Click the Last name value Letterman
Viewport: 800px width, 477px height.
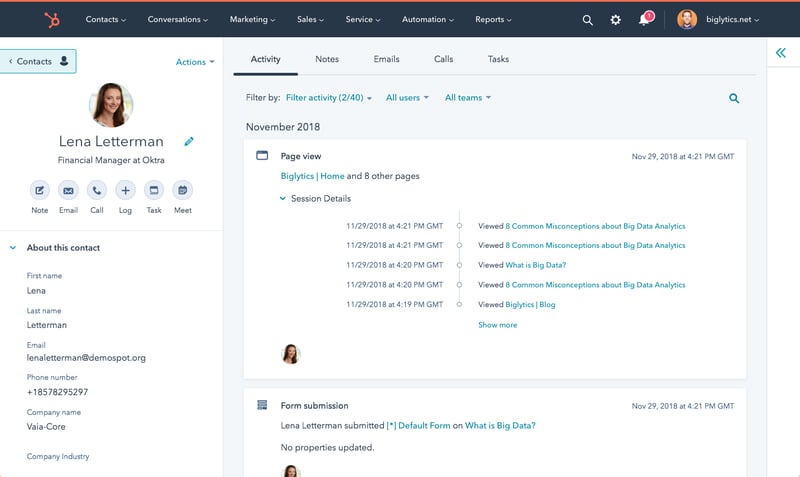(46, 325)
